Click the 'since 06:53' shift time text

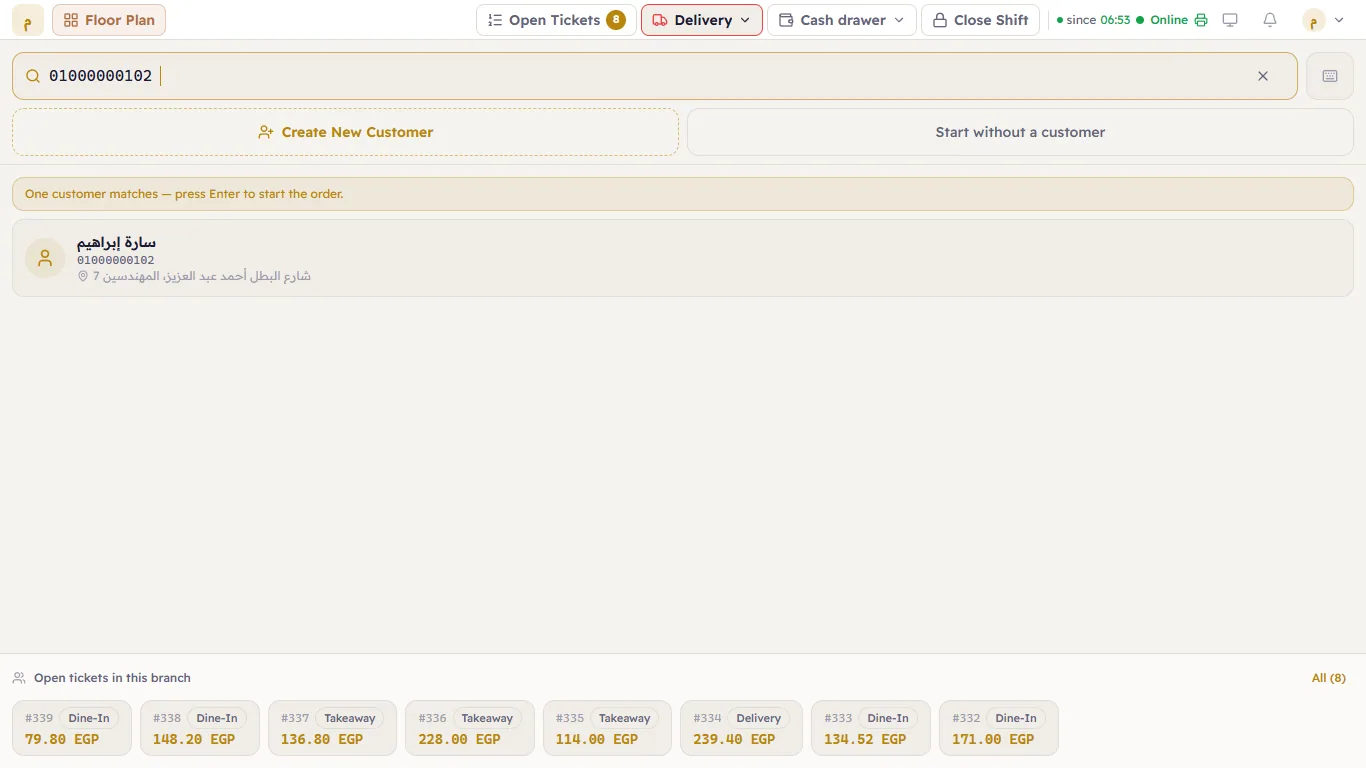(1098, 20)
